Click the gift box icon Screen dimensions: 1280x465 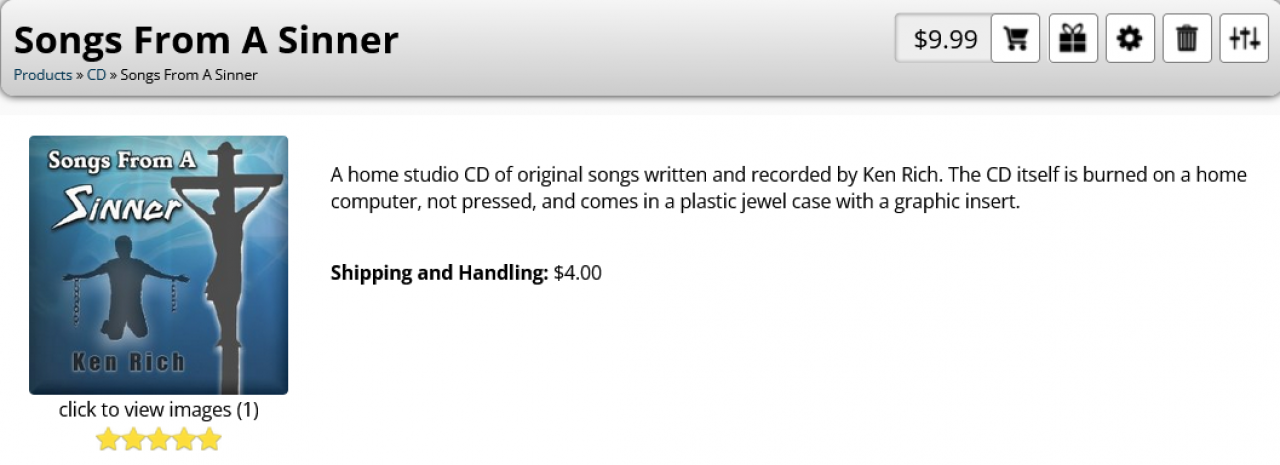click(x=1073, y=39)
